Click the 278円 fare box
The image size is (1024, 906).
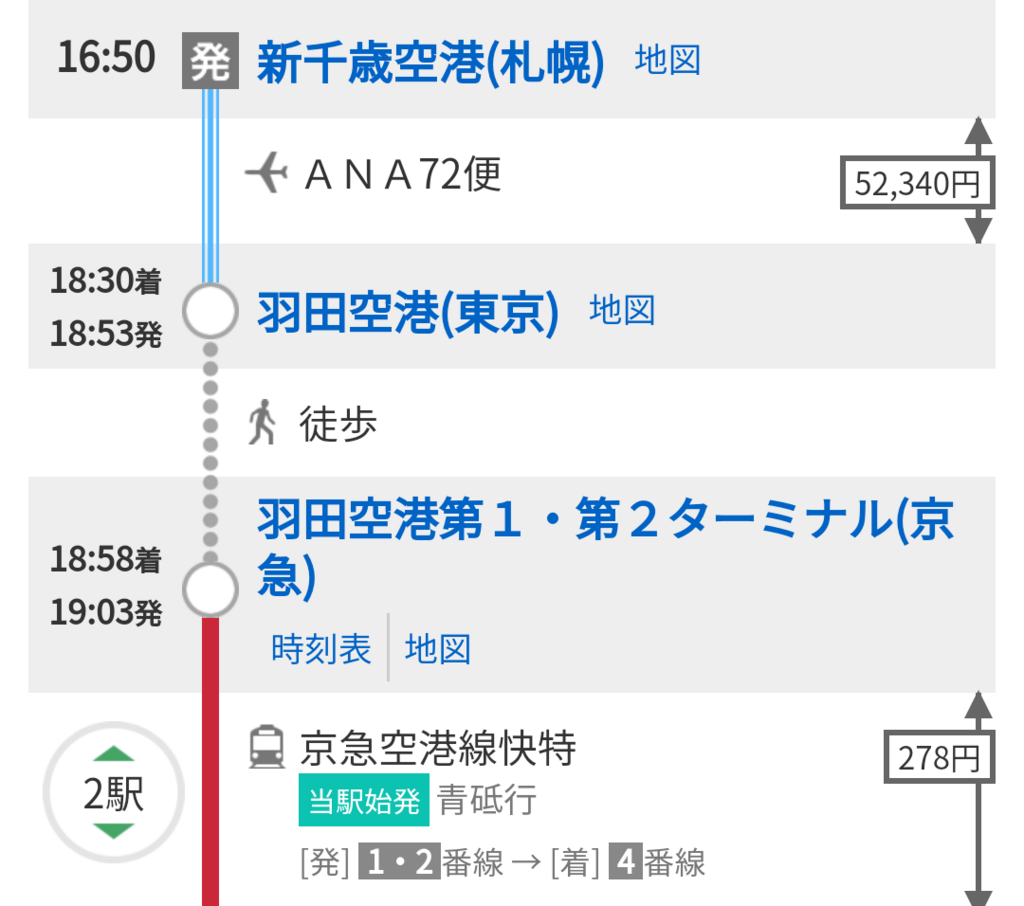click(x=937, y=758)
